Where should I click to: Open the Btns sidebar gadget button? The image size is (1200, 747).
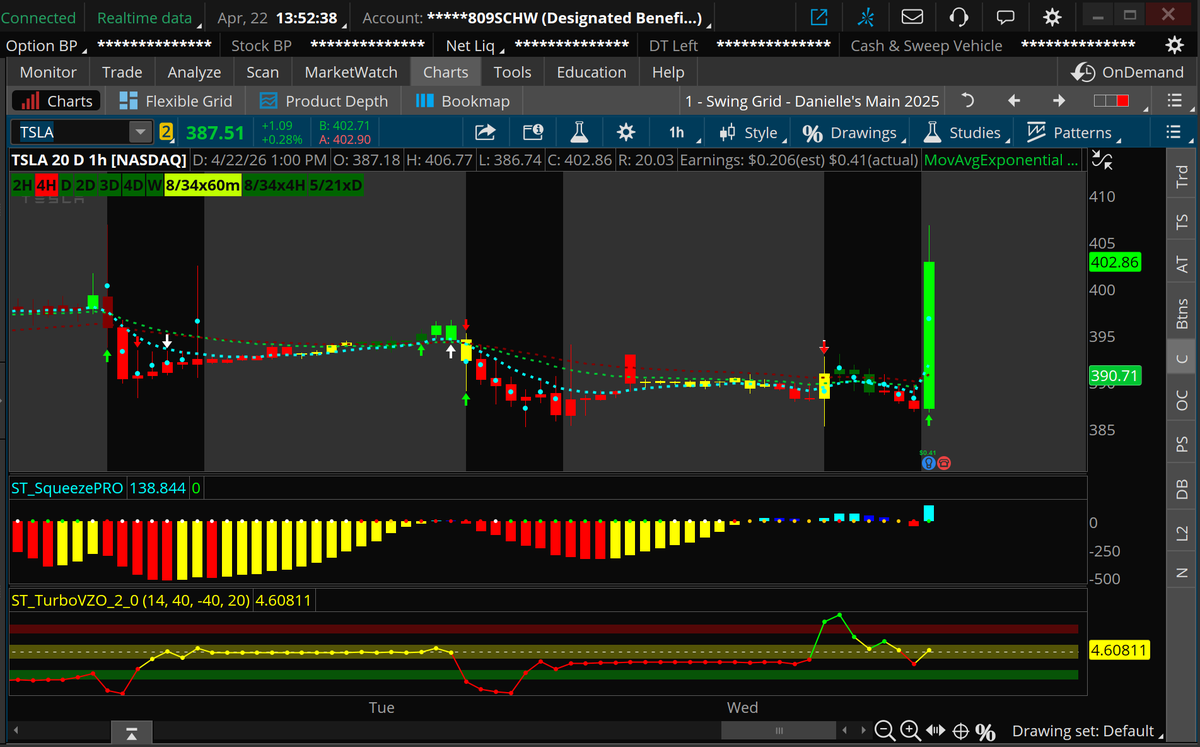[x=1182, y=314]
